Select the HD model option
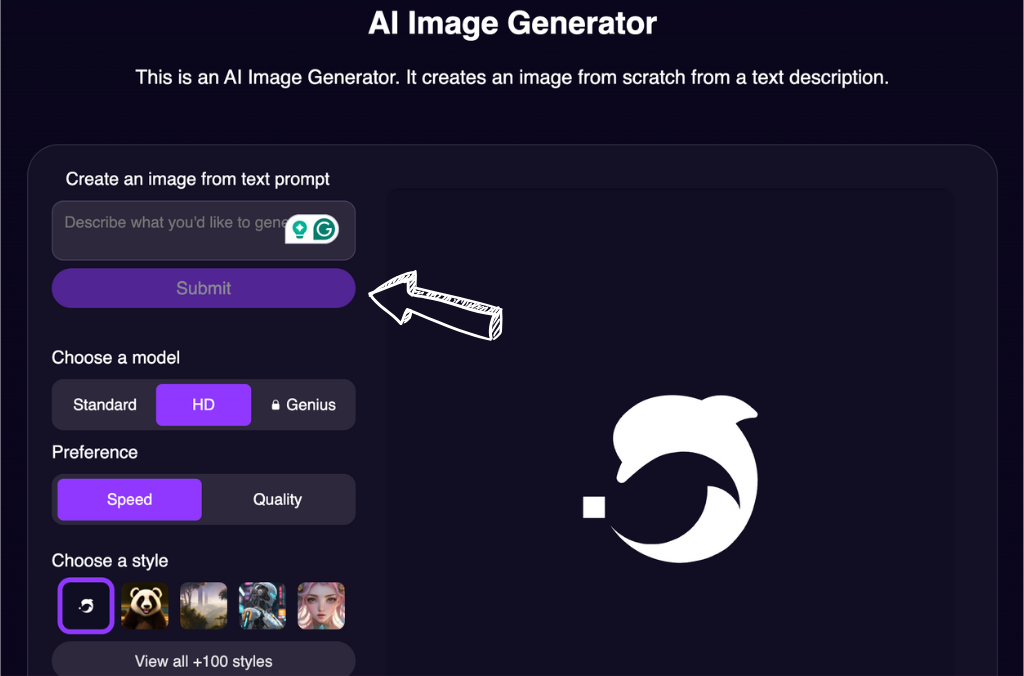The image size is (1024, 676). [203, 404]
